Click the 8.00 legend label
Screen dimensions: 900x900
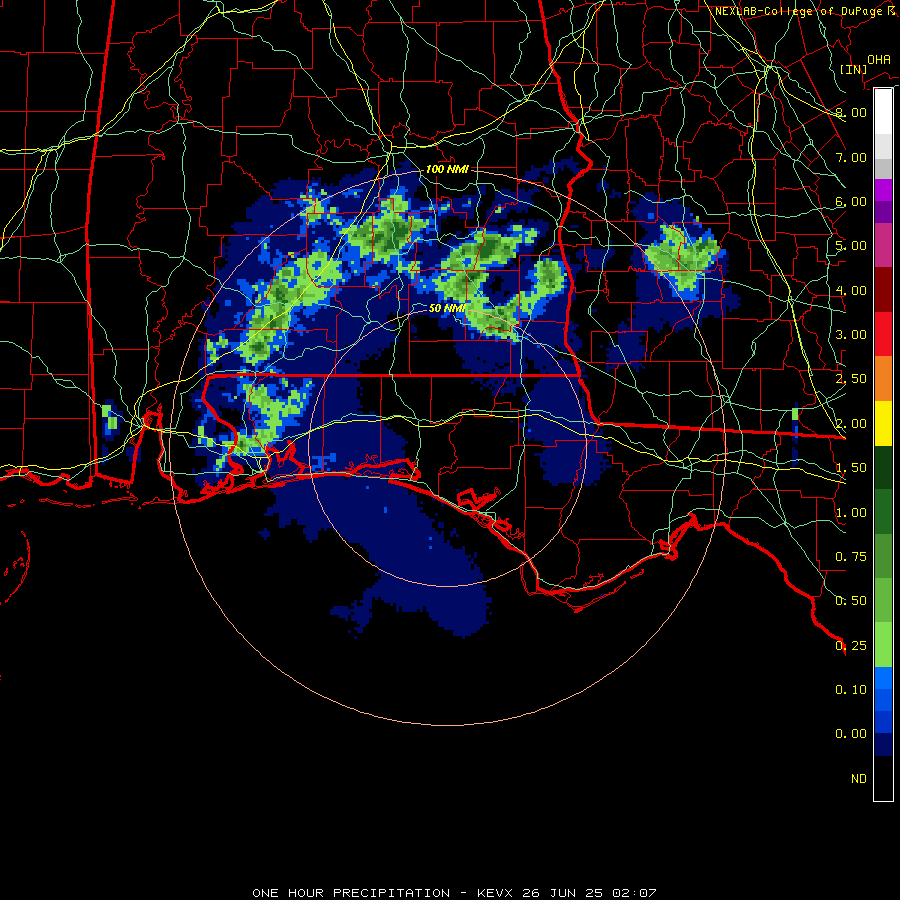coord(851,112)
